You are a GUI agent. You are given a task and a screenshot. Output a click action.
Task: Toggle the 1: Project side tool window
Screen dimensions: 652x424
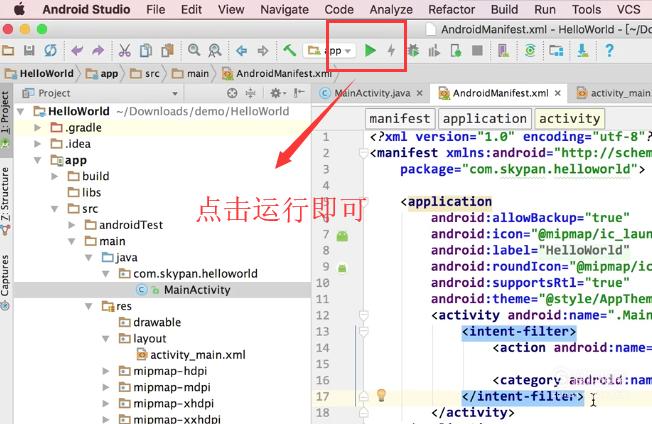coord(5,120)
